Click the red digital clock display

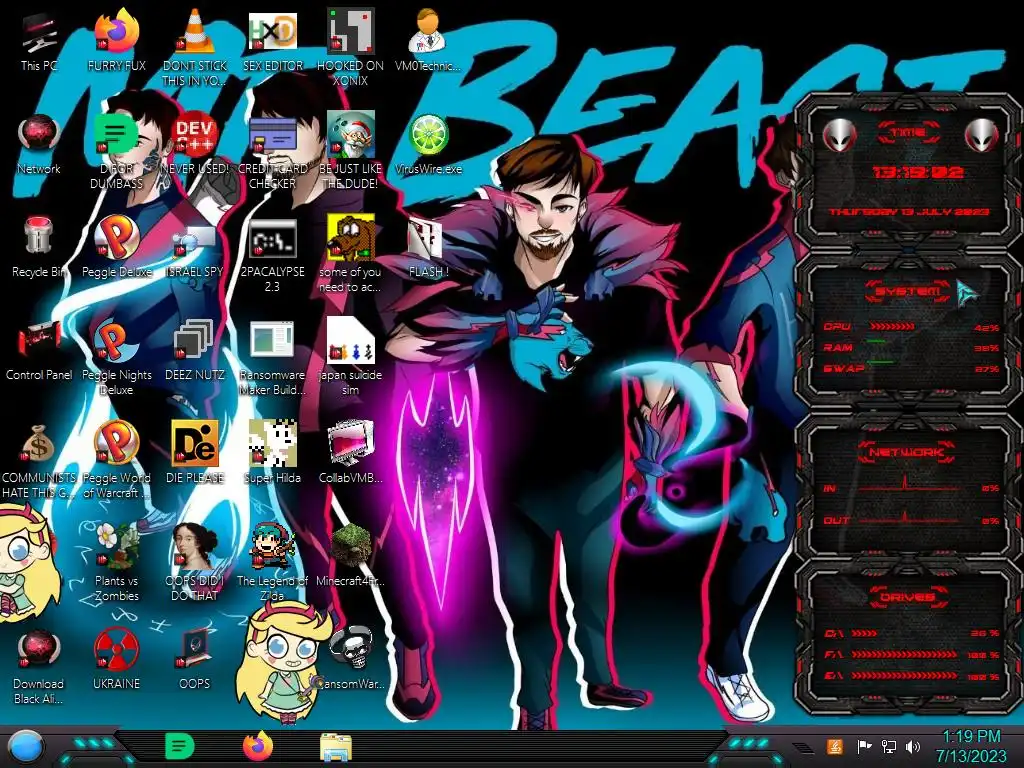918,172
